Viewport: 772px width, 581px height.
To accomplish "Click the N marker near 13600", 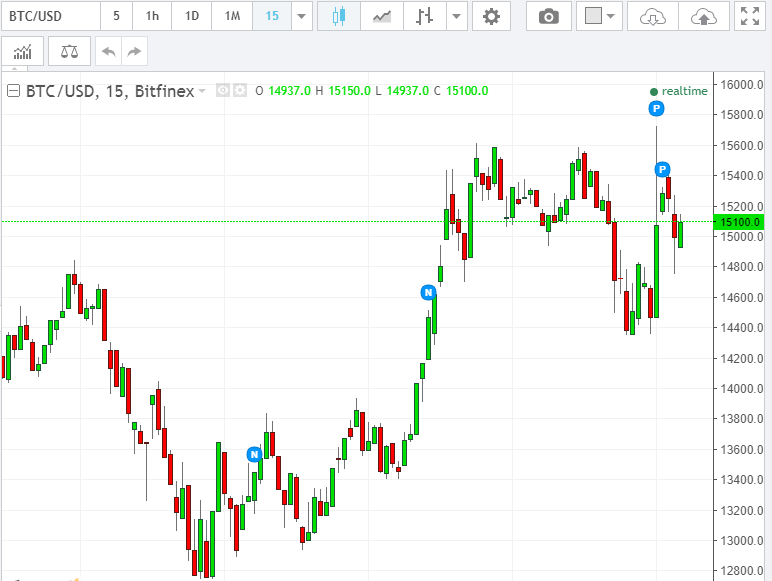I will tap(254, 454).
